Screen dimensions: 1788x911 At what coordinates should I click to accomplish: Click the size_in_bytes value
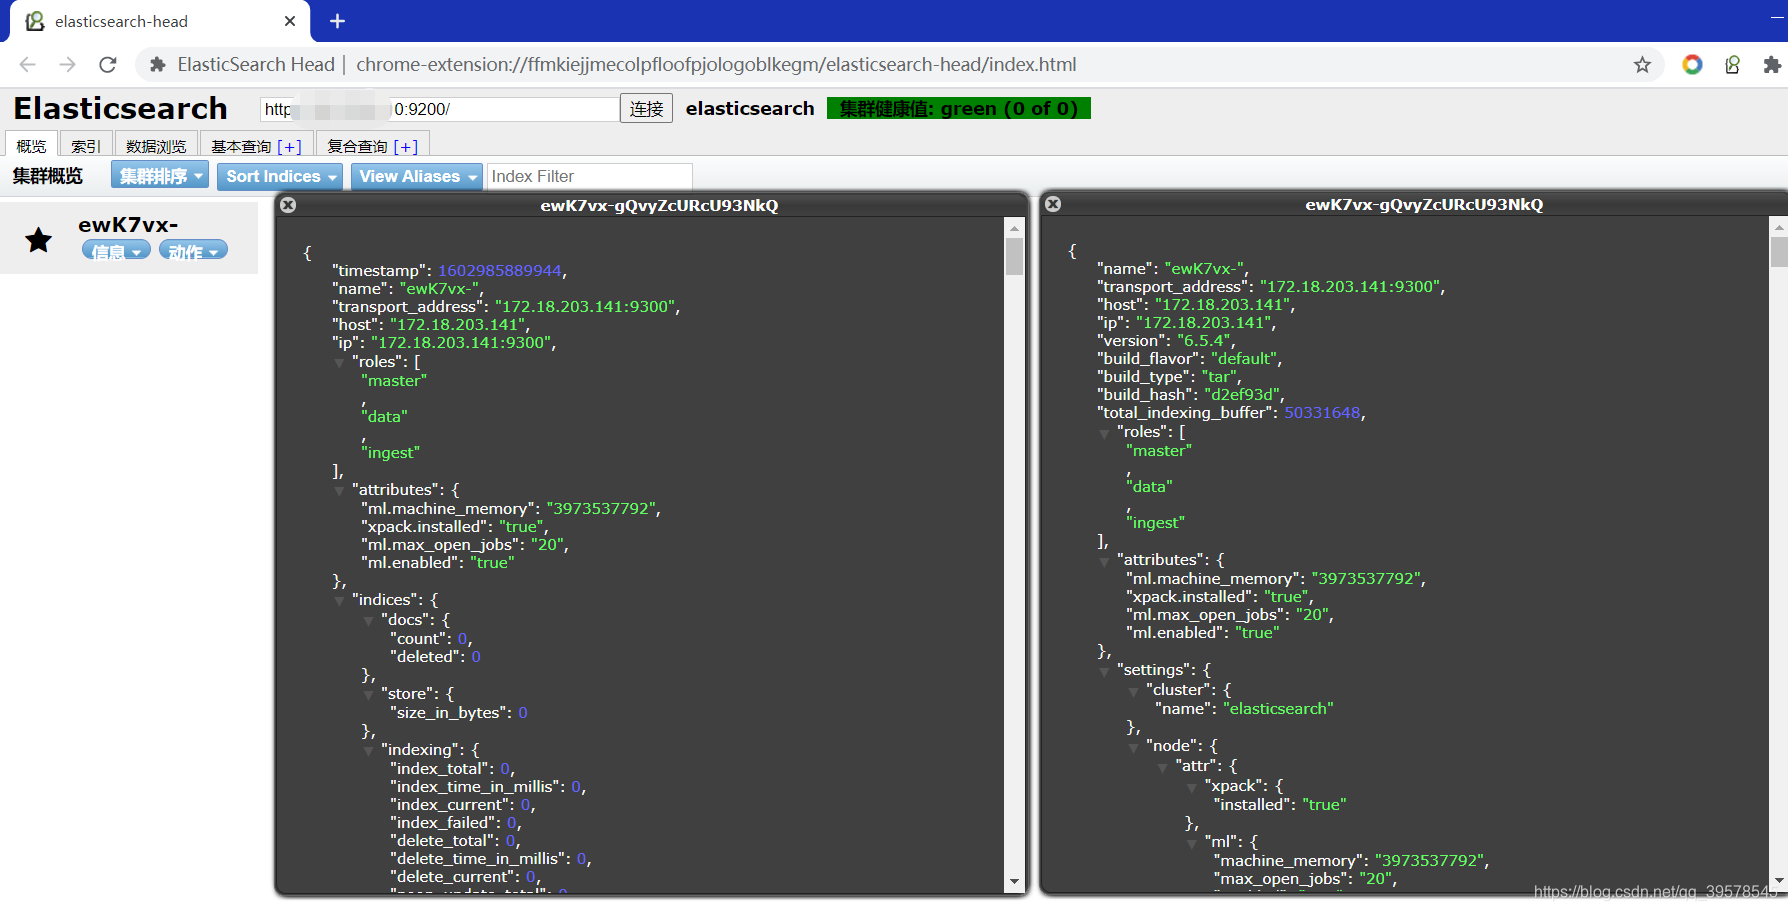pos(522,713)
